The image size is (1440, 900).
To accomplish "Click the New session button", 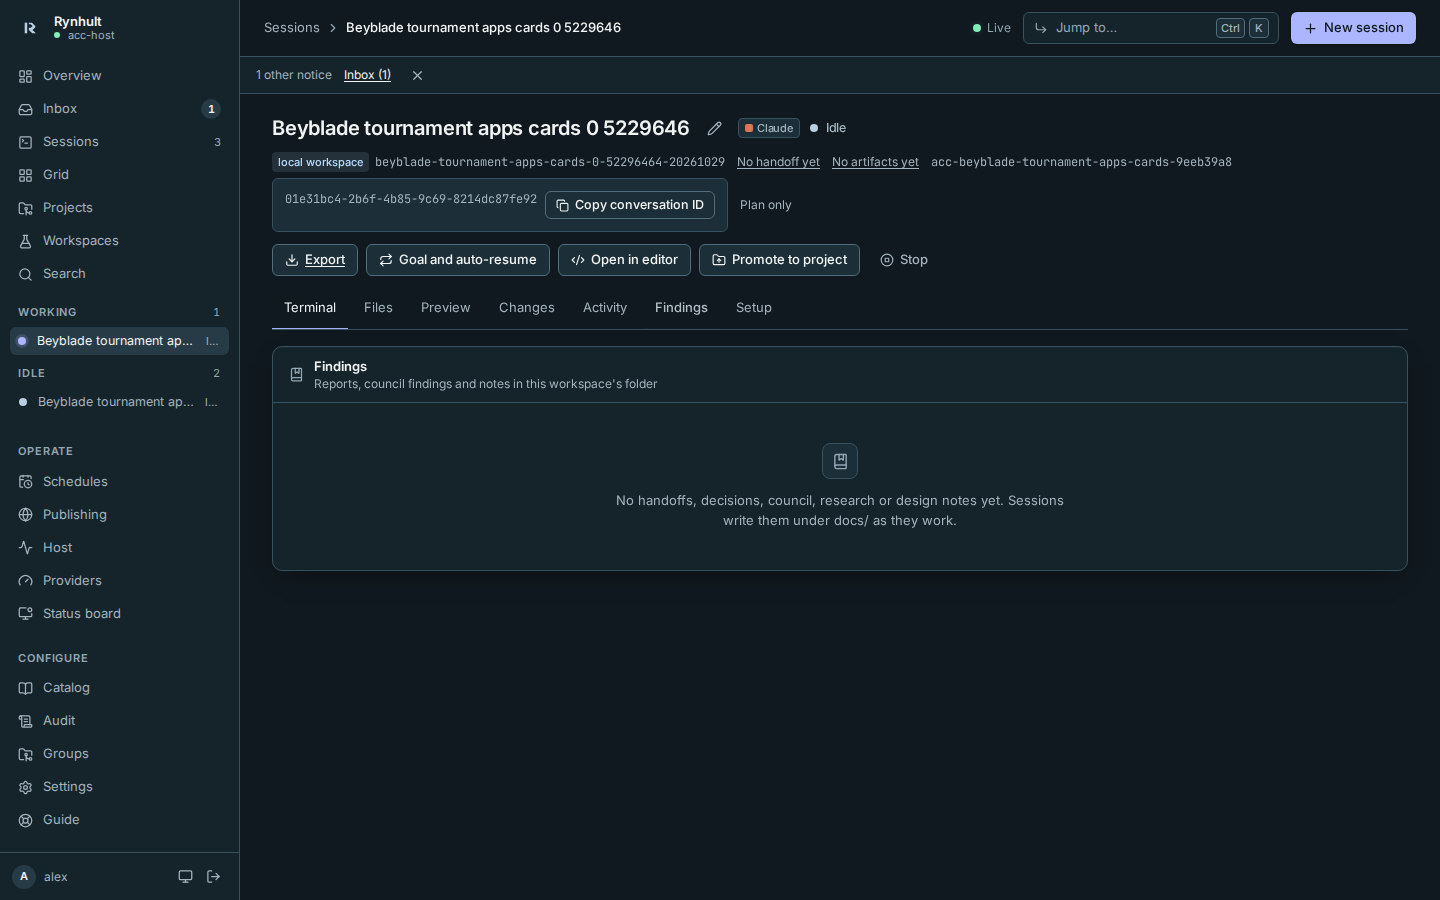I will pyautogui.click(x=1353, y=28).
